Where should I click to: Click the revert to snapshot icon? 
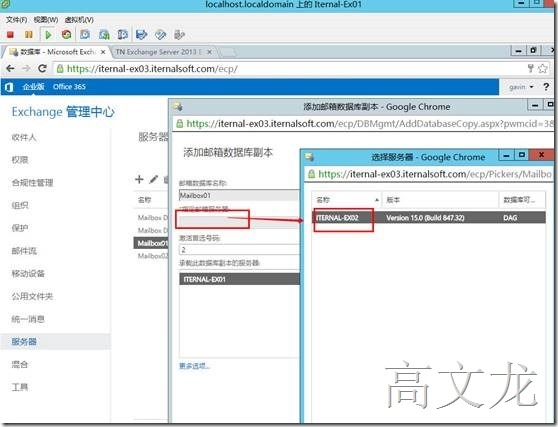pos(104,35)
